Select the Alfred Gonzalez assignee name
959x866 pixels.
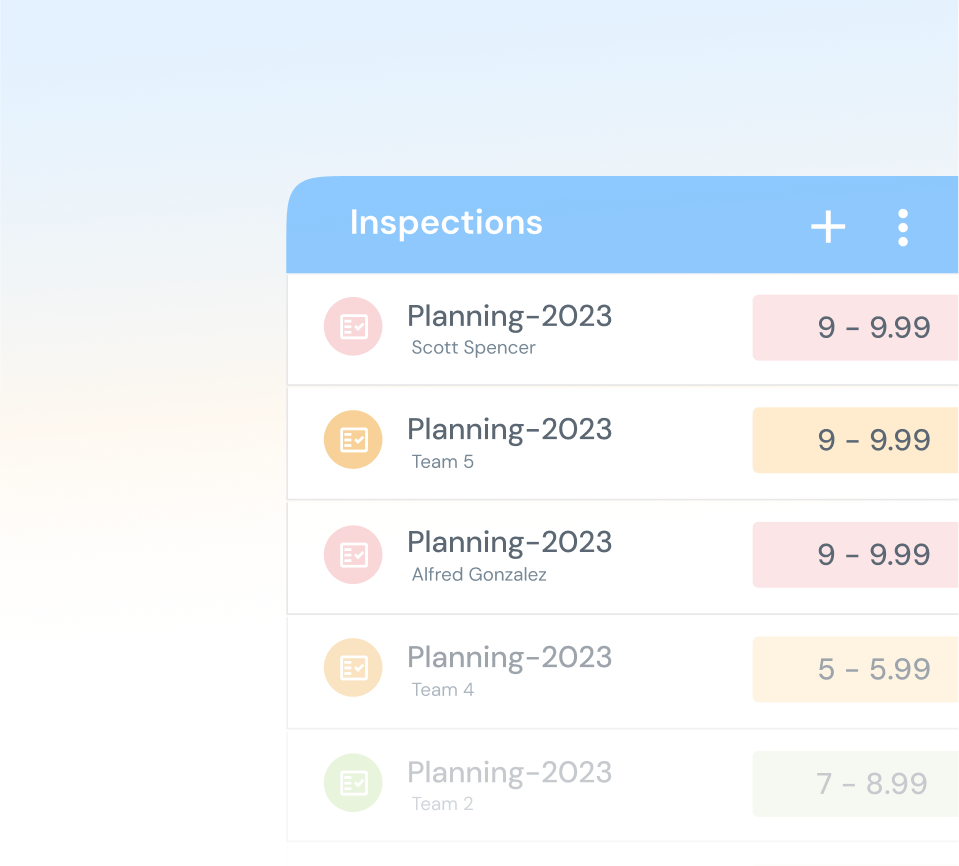click(479, 574)
